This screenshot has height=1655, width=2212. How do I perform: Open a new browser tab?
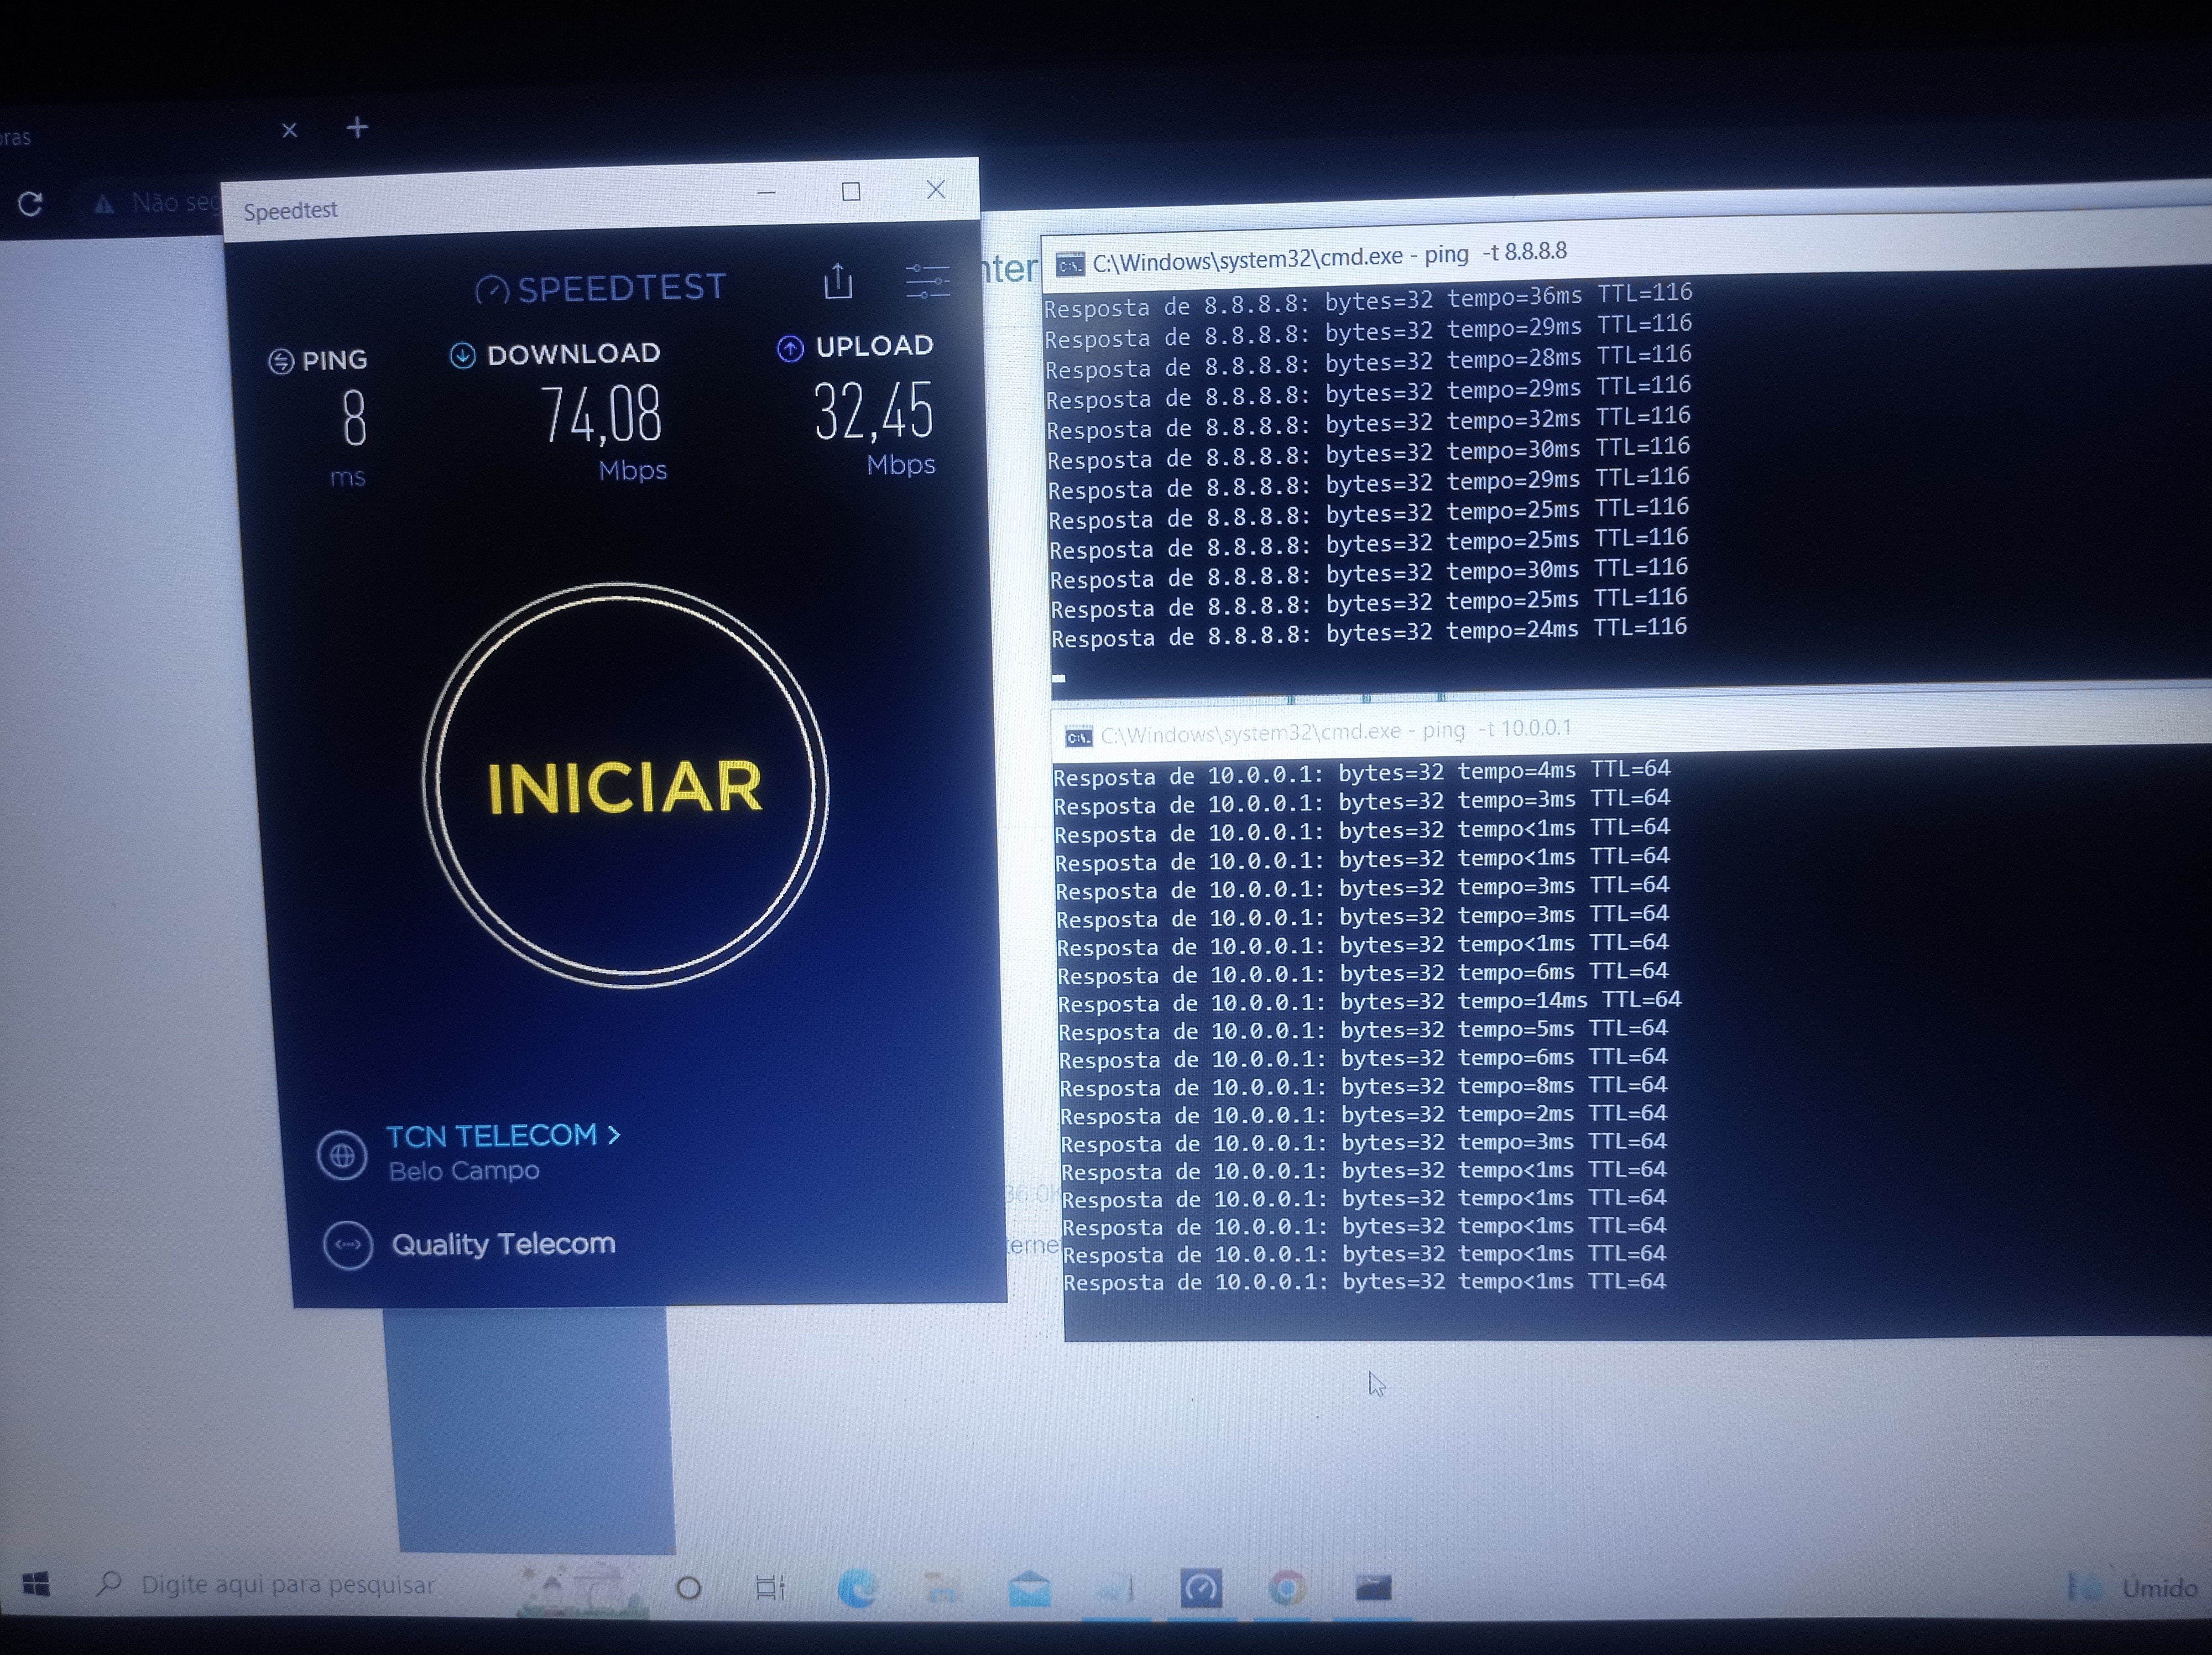pyautogui.click(x=357, y=128)
